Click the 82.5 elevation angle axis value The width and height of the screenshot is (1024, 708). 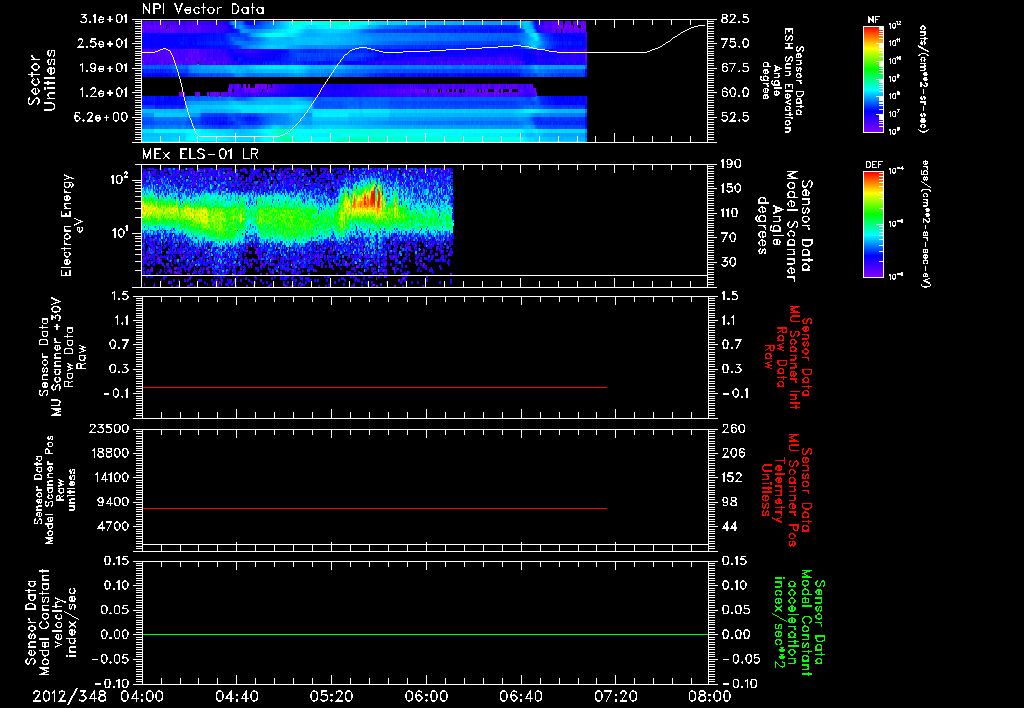[x=735, y=19]
